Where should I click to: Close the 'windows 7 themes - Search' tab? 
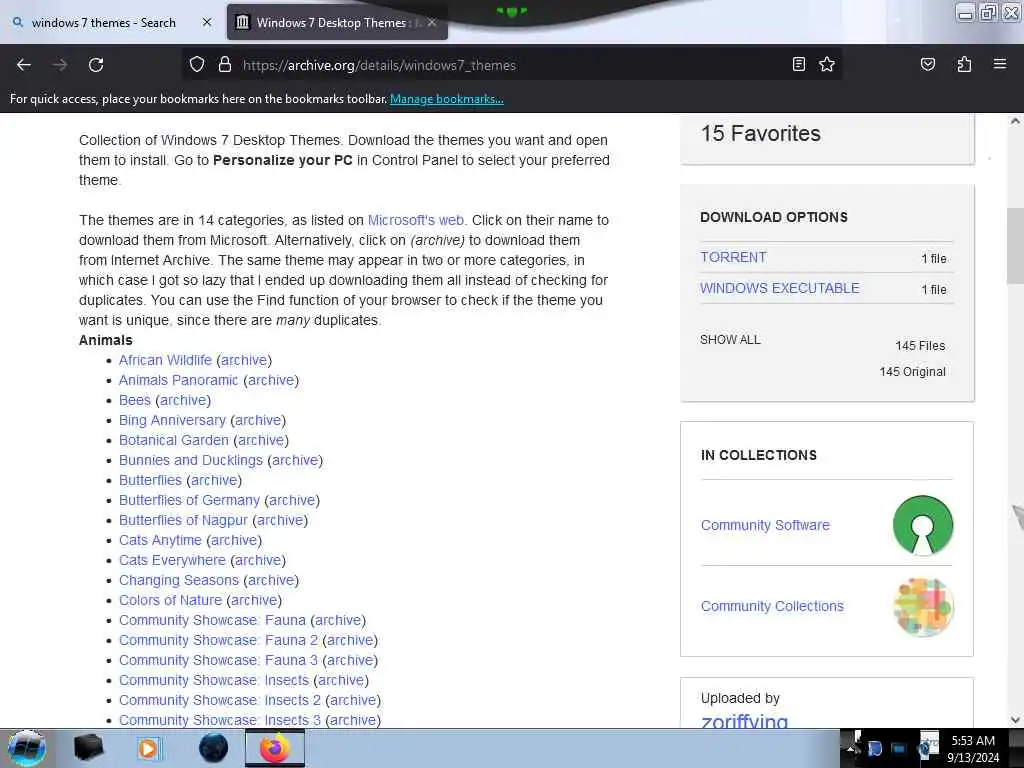tap(207, 22)
